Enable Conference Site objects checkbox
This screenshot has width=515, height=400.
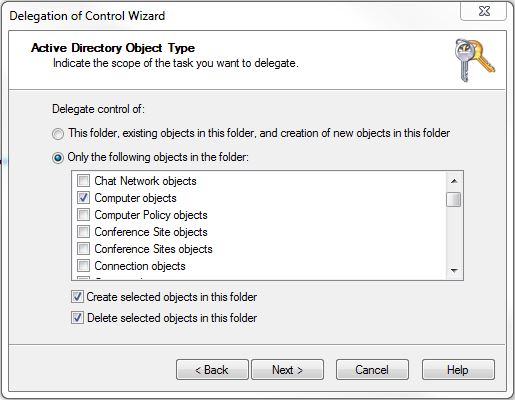point(83,232)
